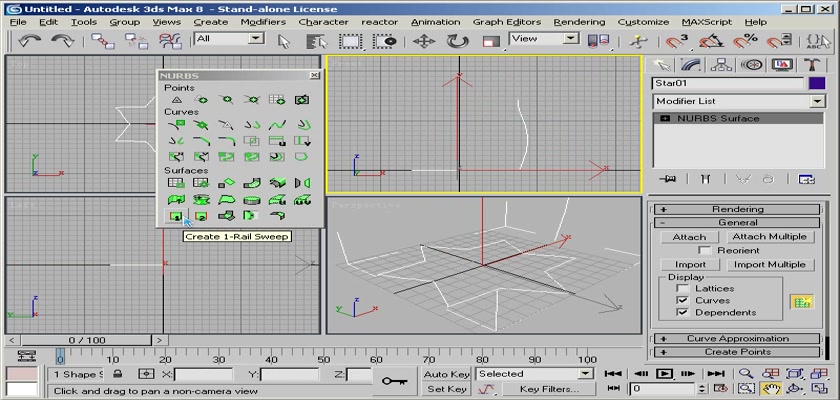Viewport: 840px width, 400px height.
Task: Click the Named Selection Sets ABC icon
Action: click(x=818, y=41)
